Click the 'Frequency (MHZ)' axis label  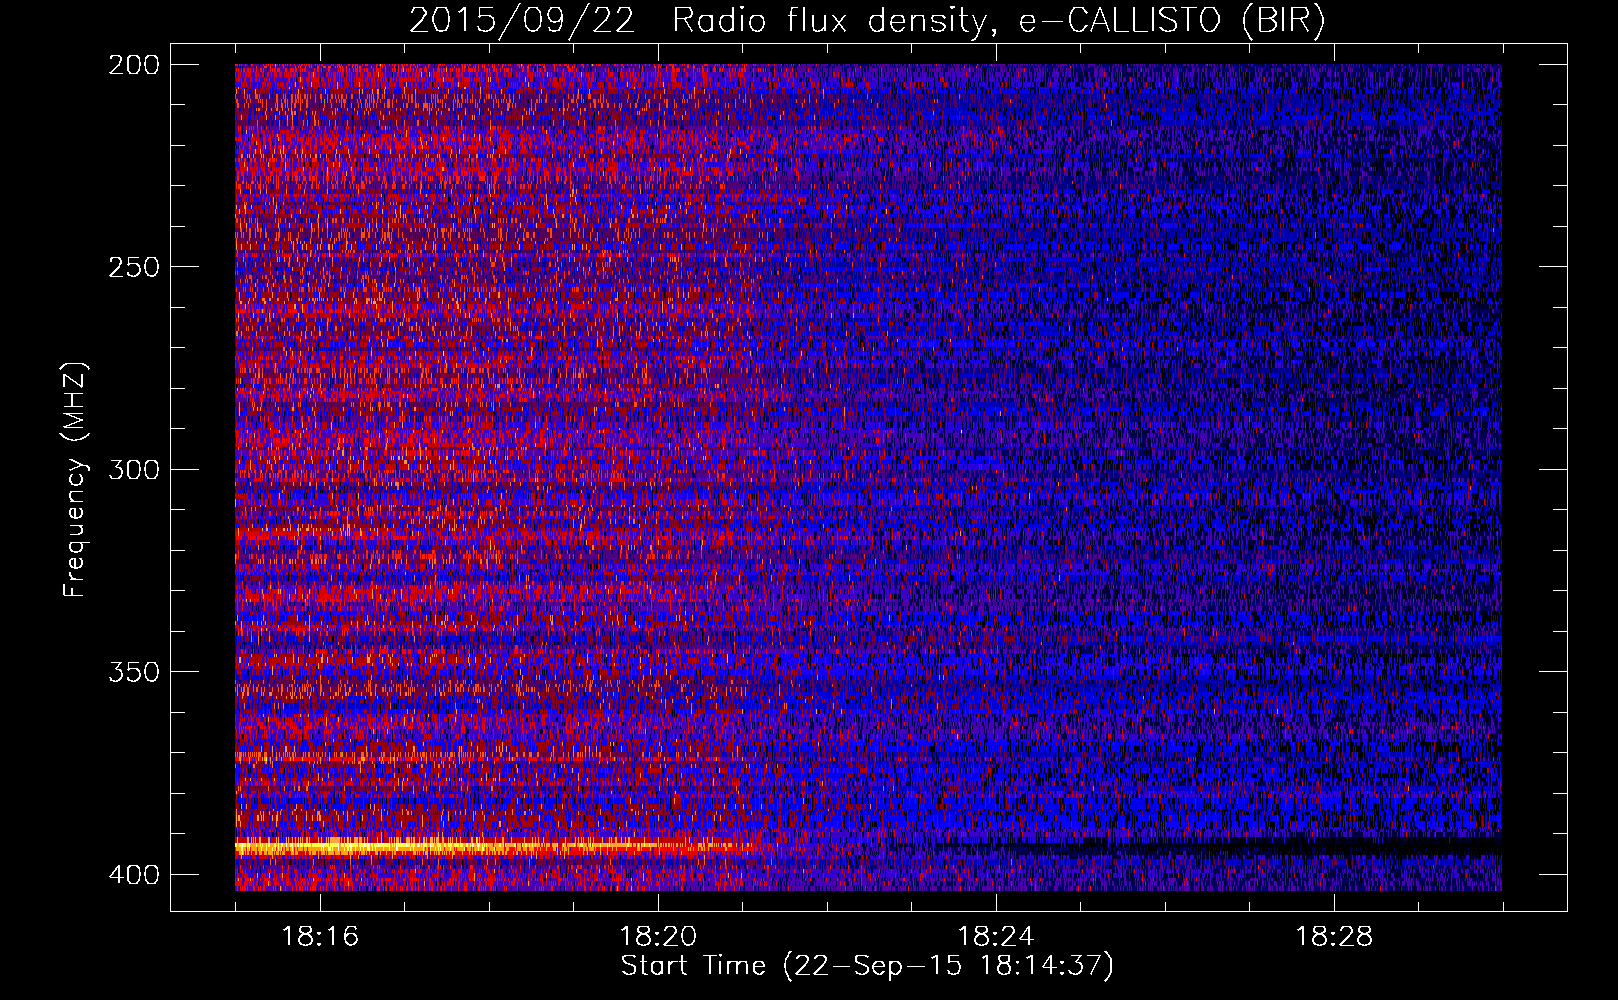75,479
